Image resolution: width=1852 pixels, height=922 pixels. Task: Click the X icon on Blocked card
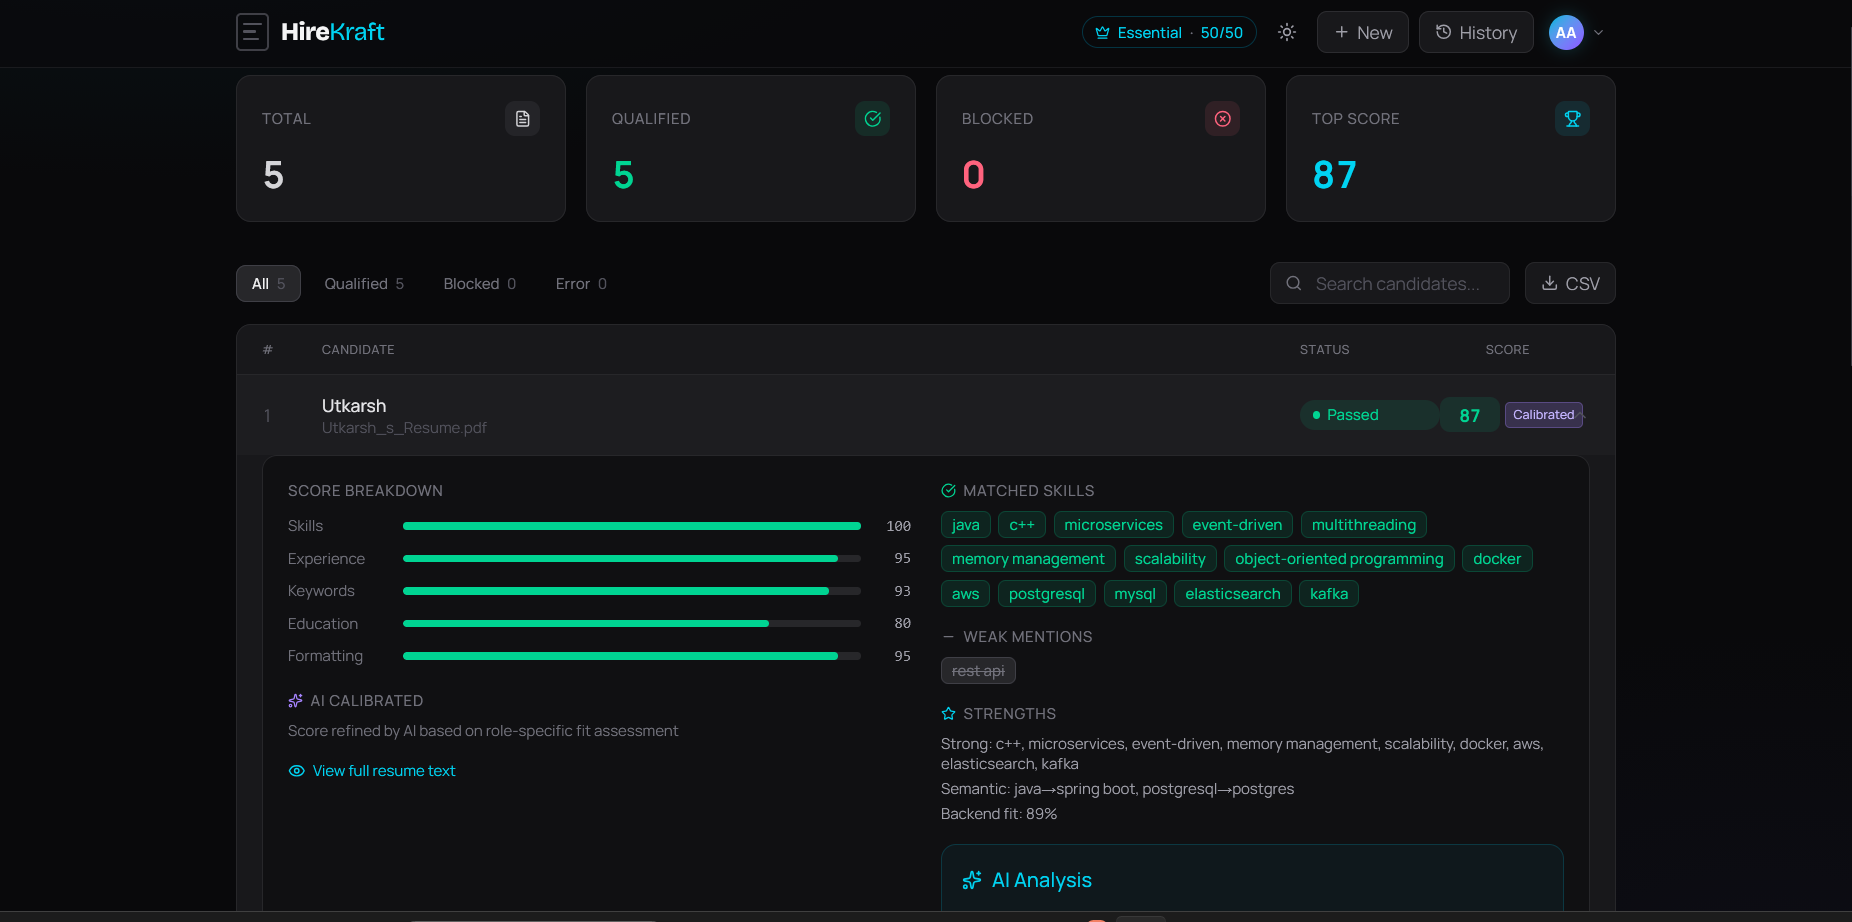(x=1223, y=119)
